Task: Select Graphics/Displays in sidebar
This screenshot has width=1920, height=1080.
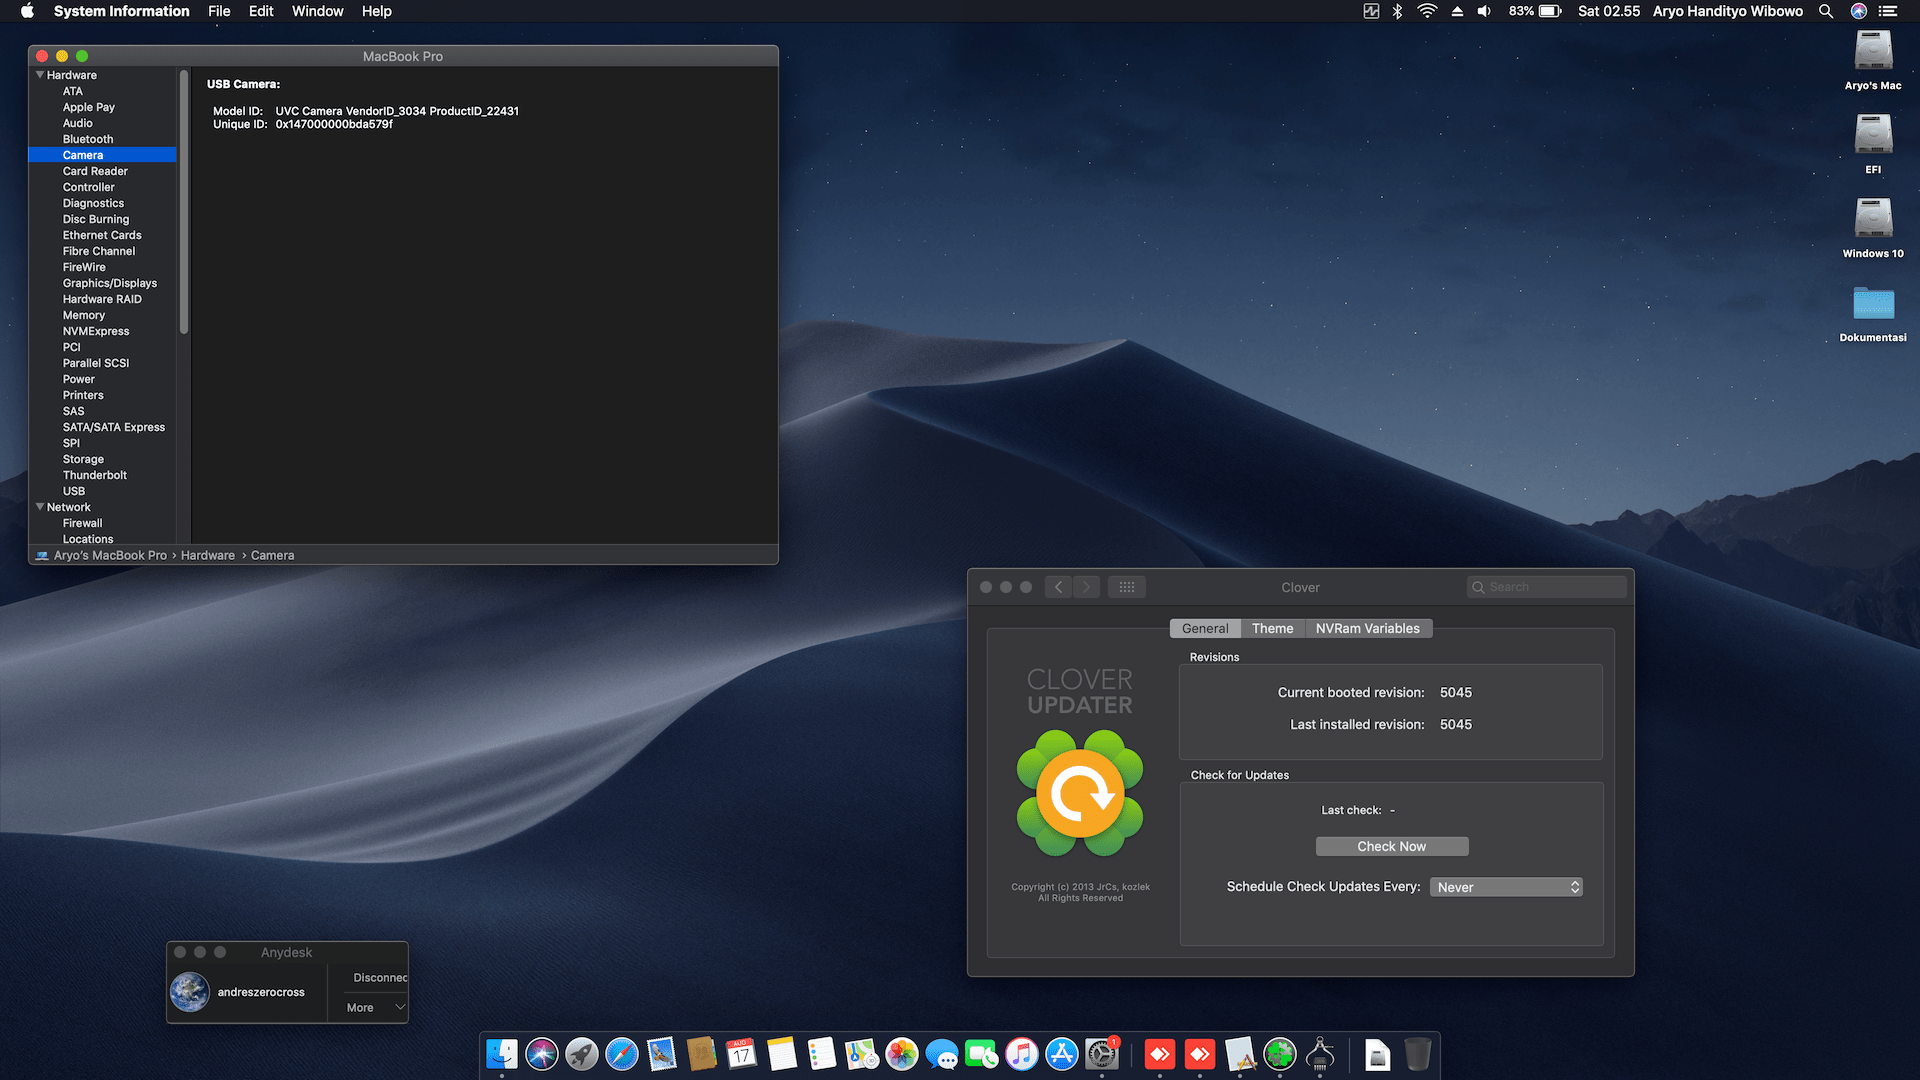Action: (x=110, y=283)
